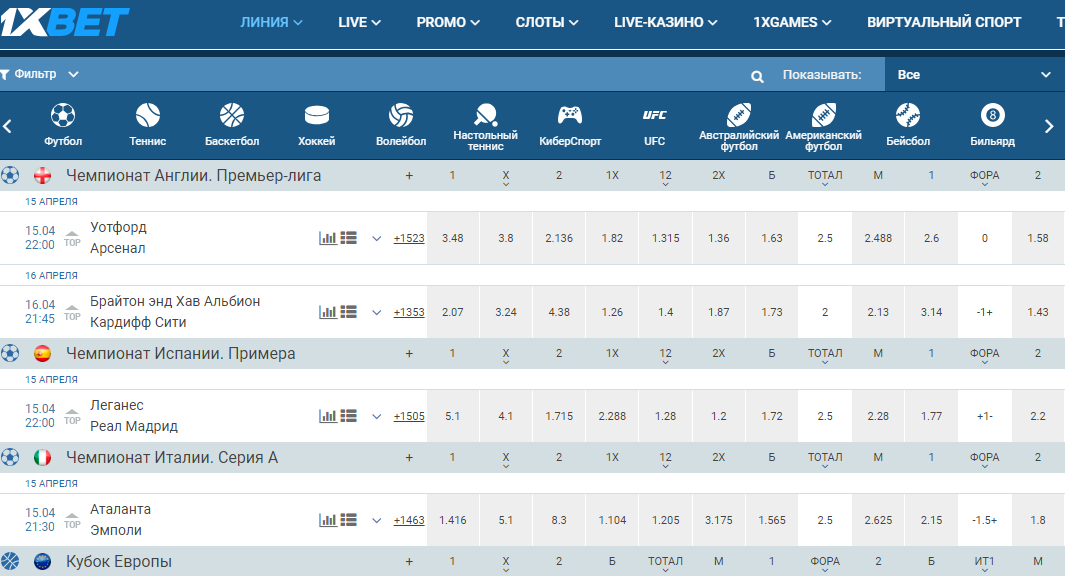
Task: Open the 1XBET logo home link
Action: point(64,22)
